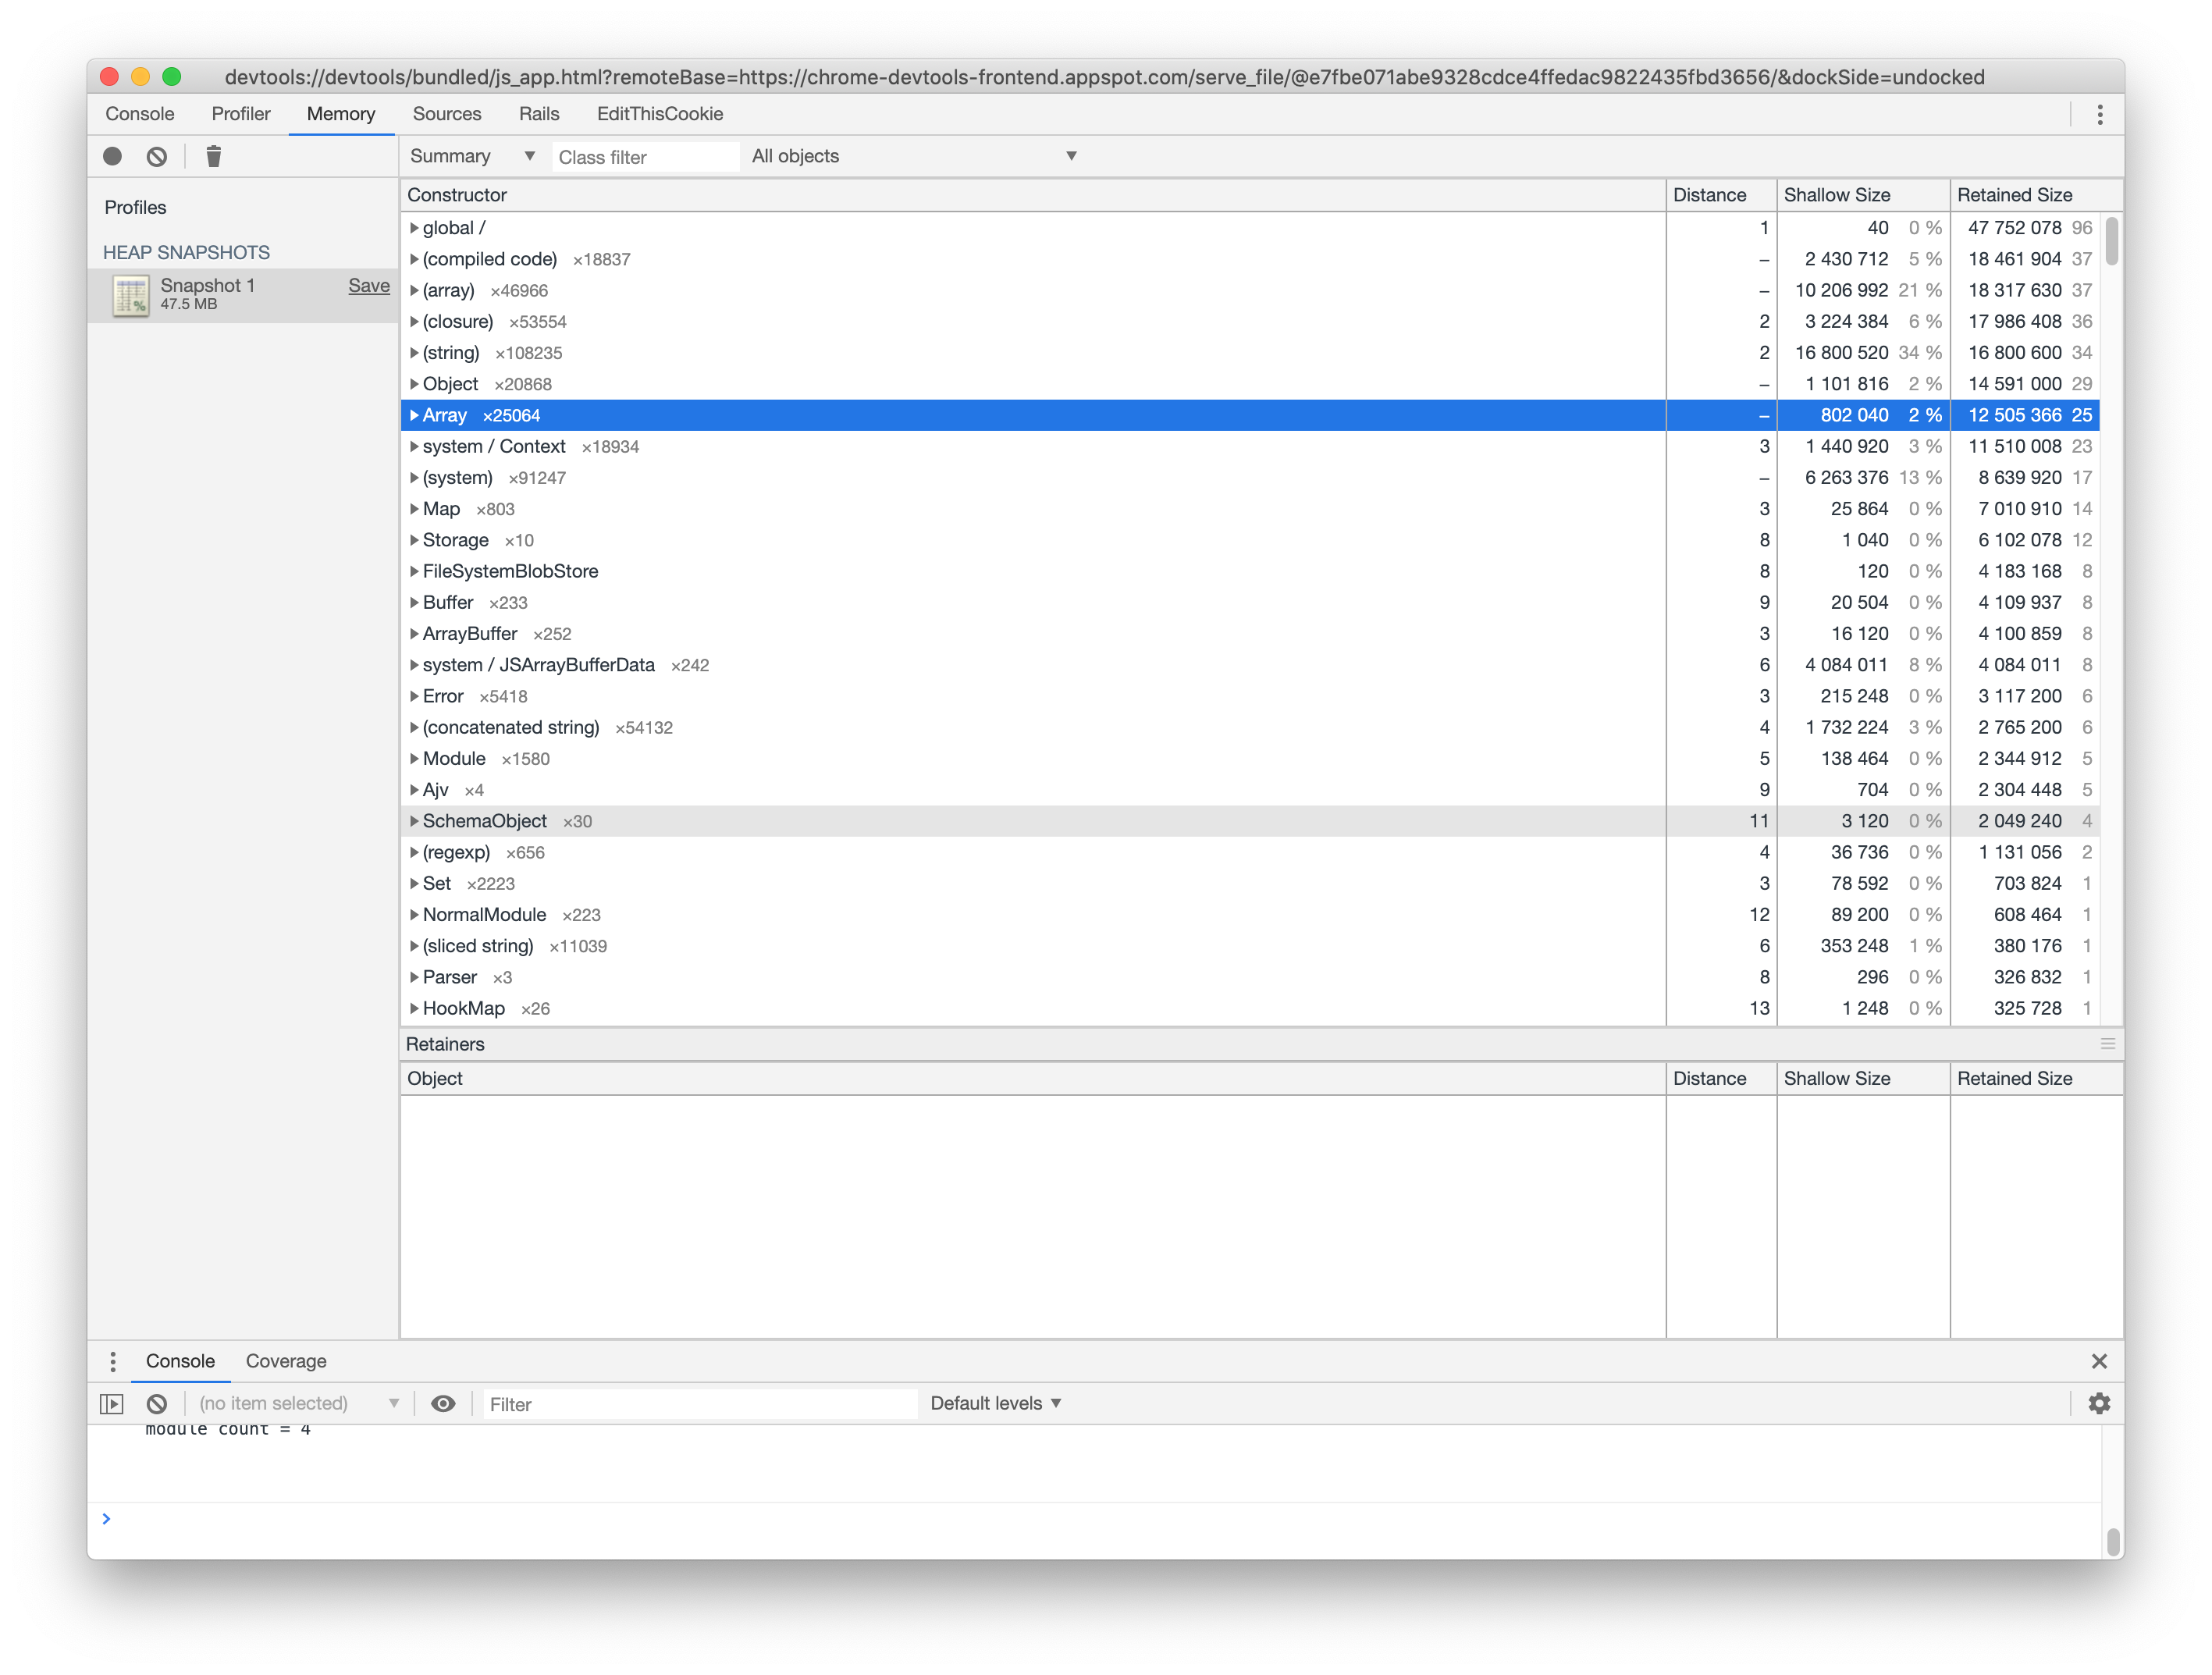The width and height of the screenshot is (2212, 1675).
Task: Select the system / Context row
Action: pyautogui.click(x=1249, y=446)
